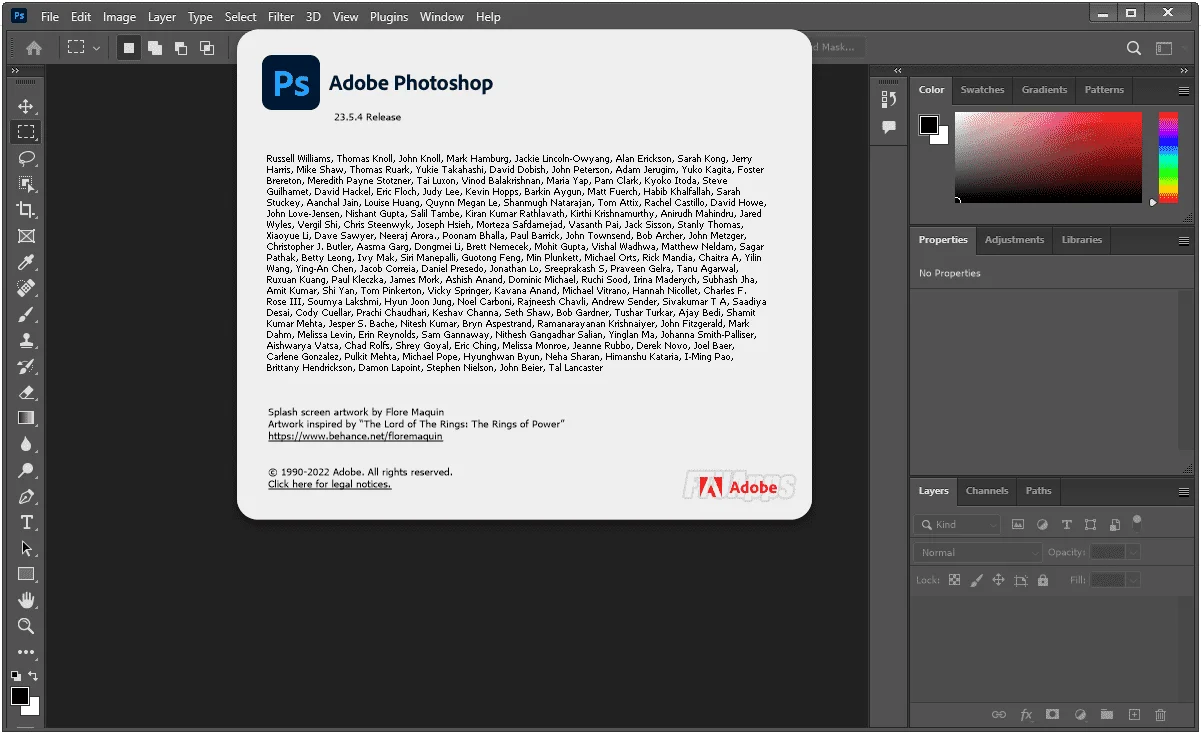Swap foreground and background colors
Screen dimensions: 1201x733
tap(33, 677)
